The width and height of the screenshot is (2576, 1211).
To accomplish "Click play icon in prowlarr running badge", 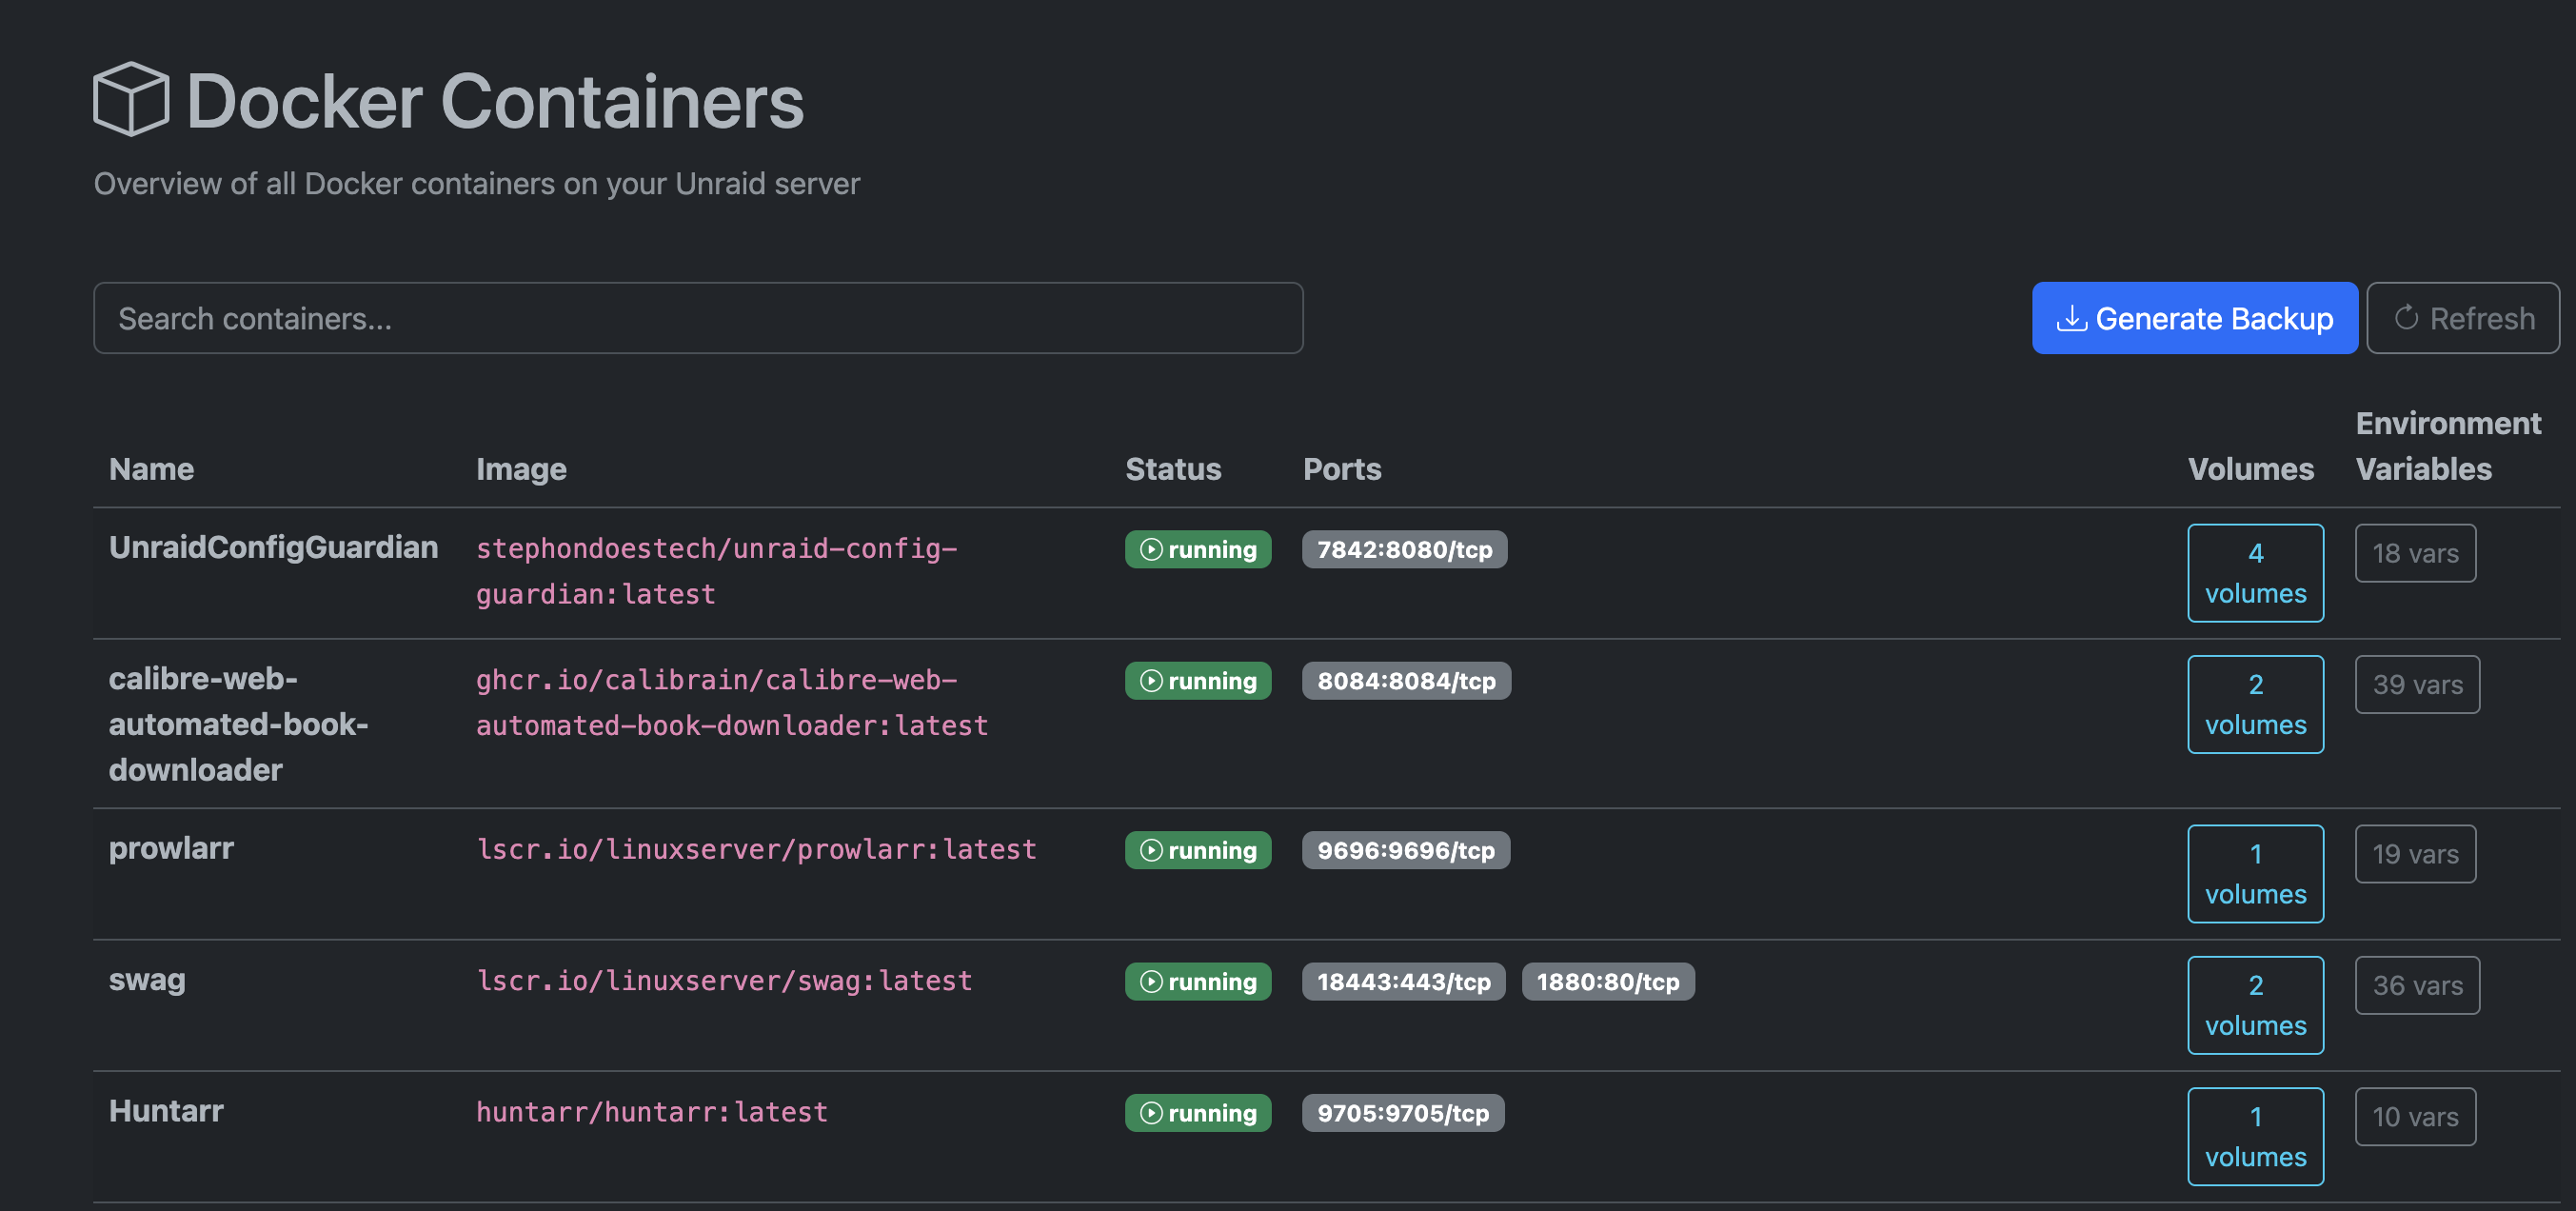I will pos(1151,851).
